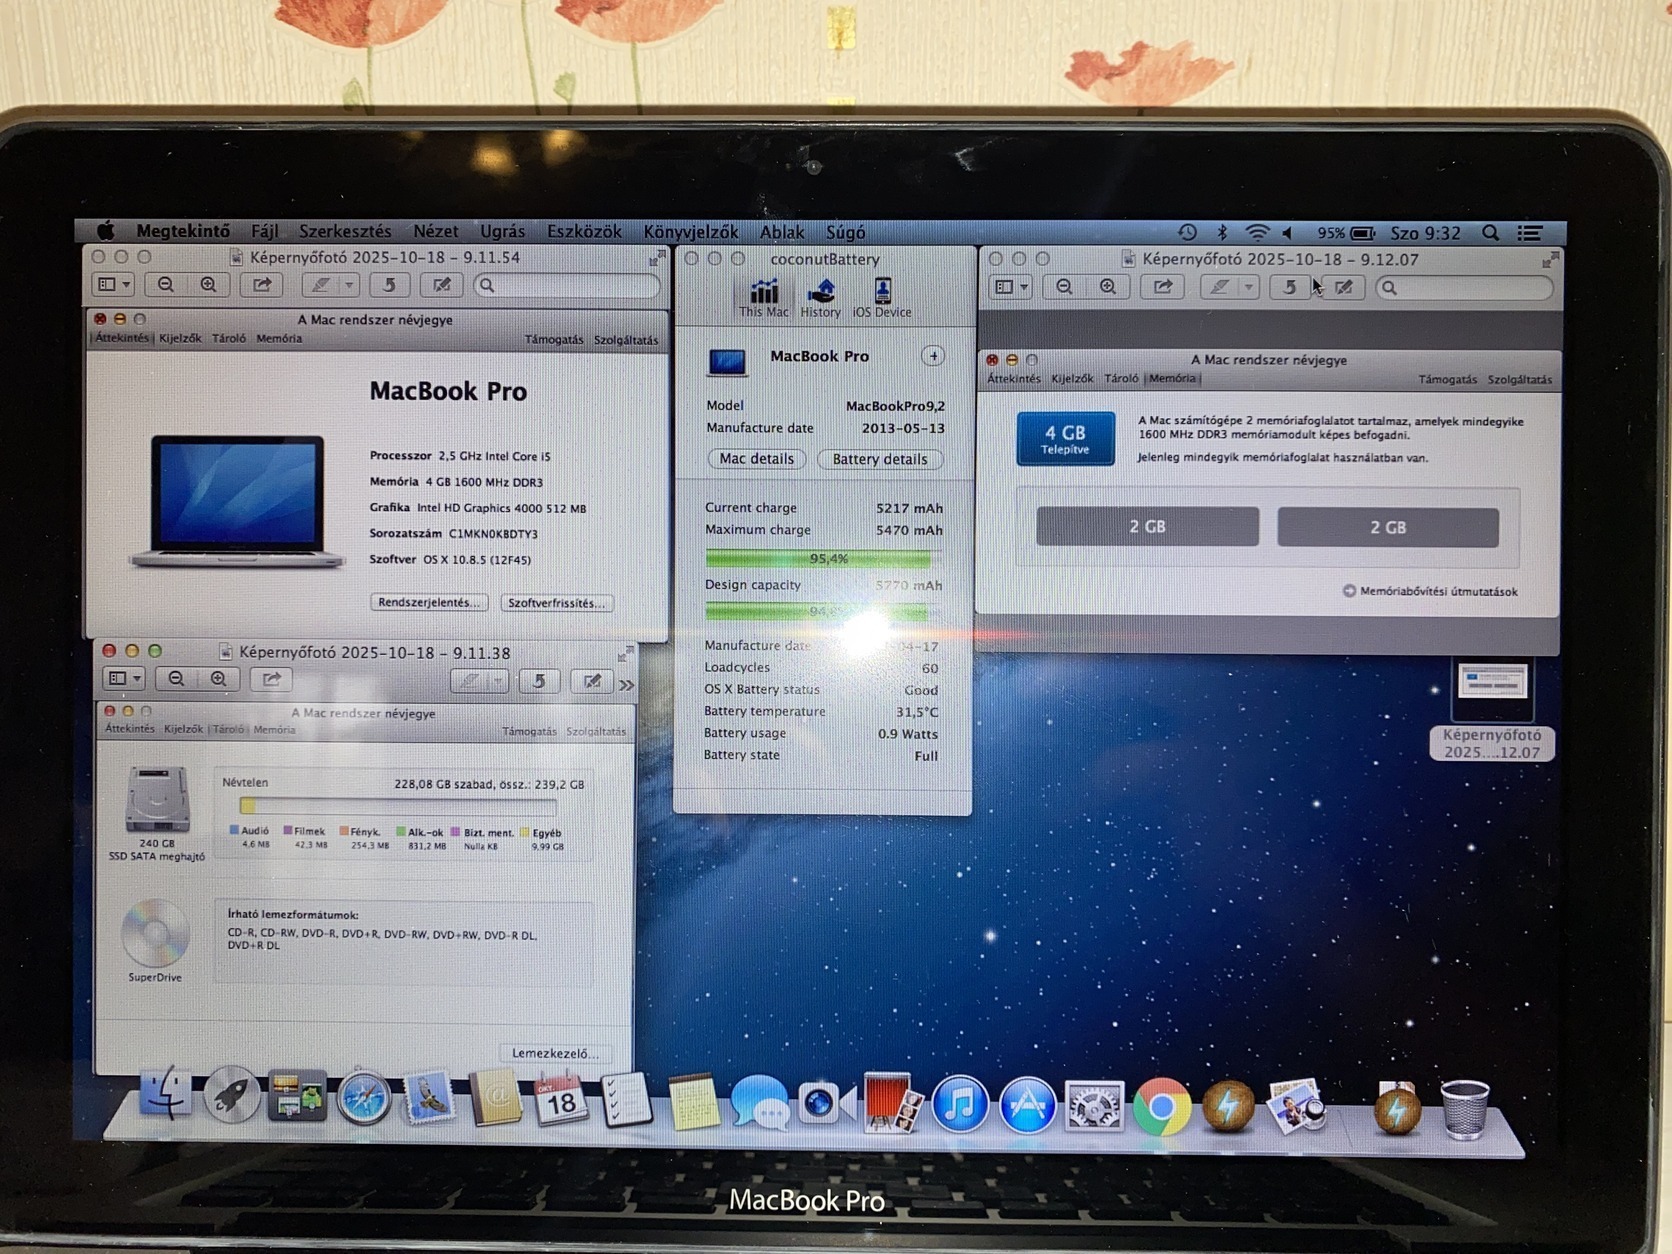Launch Google Chrome from the Dock

[1161, 1107]
